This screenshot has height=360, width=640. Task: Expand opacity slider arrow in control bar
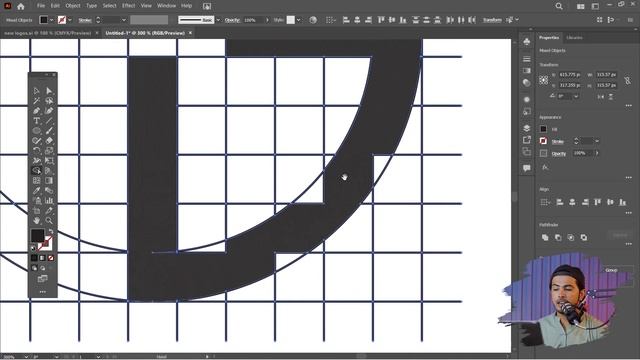[267, 20]
